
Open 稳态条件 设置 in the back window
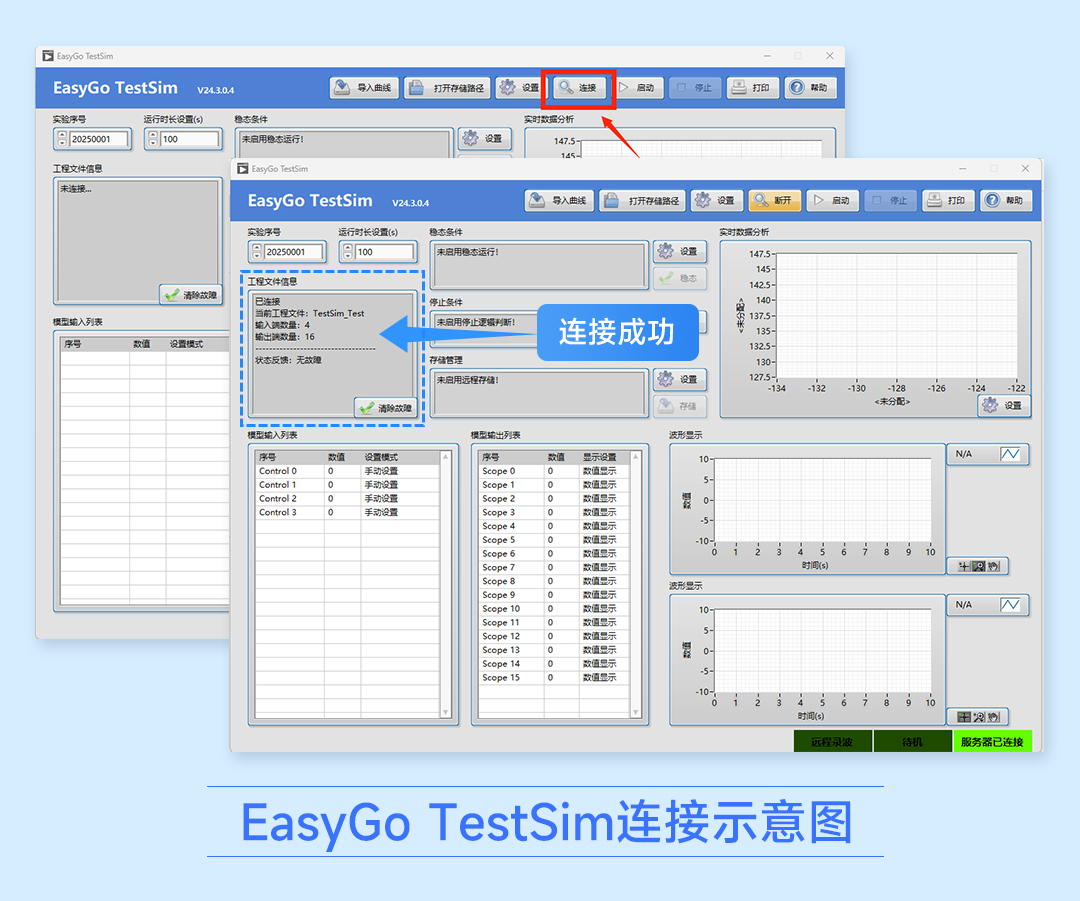485,138
